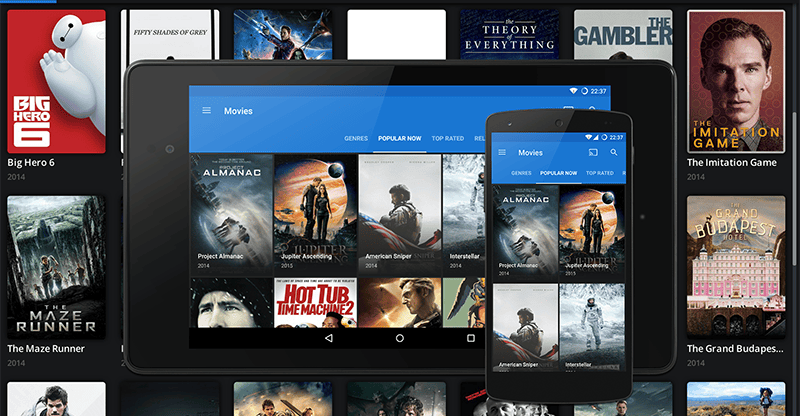Open the poster right of Hot Tub Time Machine 2 on the tablet
The height and width of the screenshot is (416, 800).
(x=399, y=303)
